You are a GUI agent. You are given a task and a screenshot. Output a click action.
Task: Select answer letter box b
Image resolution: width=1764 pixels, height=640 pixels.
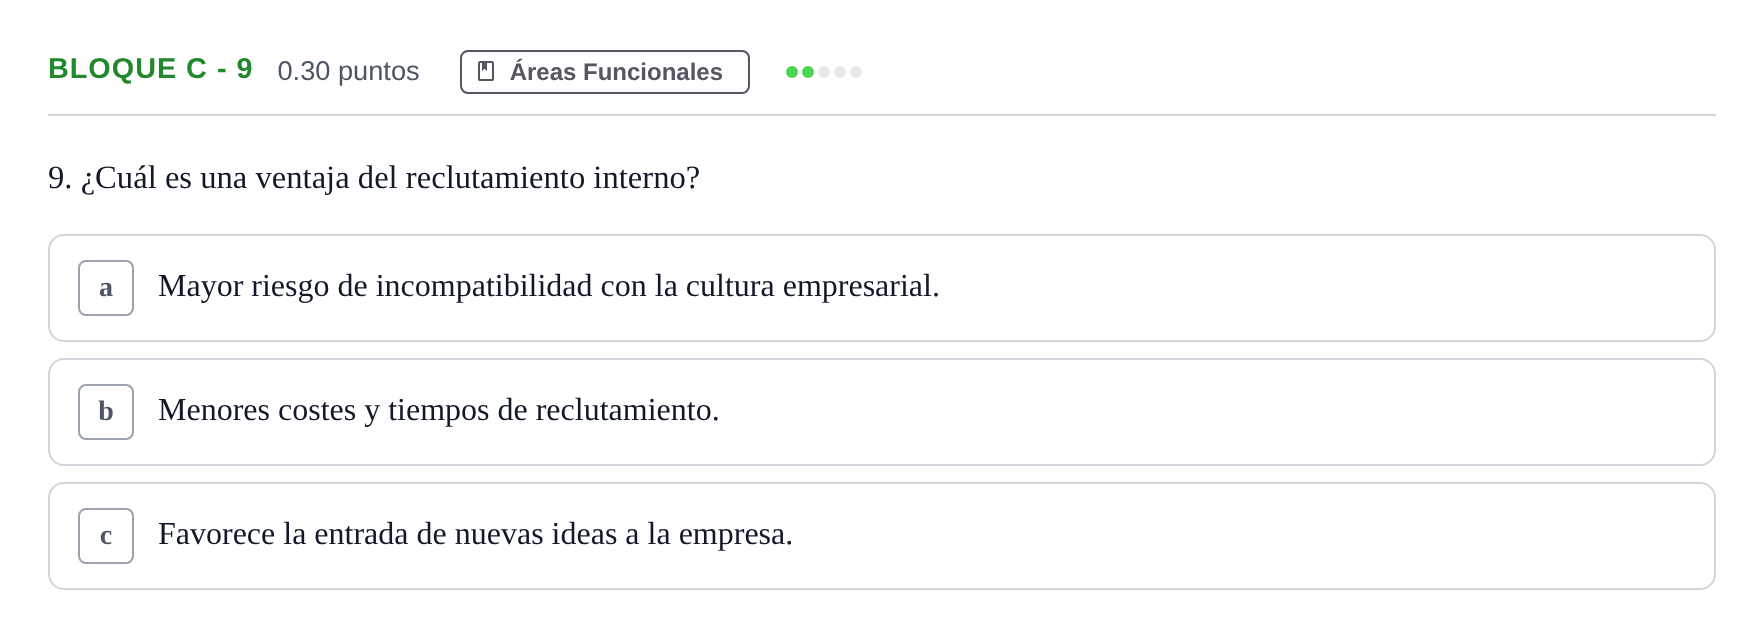point(106,412)
